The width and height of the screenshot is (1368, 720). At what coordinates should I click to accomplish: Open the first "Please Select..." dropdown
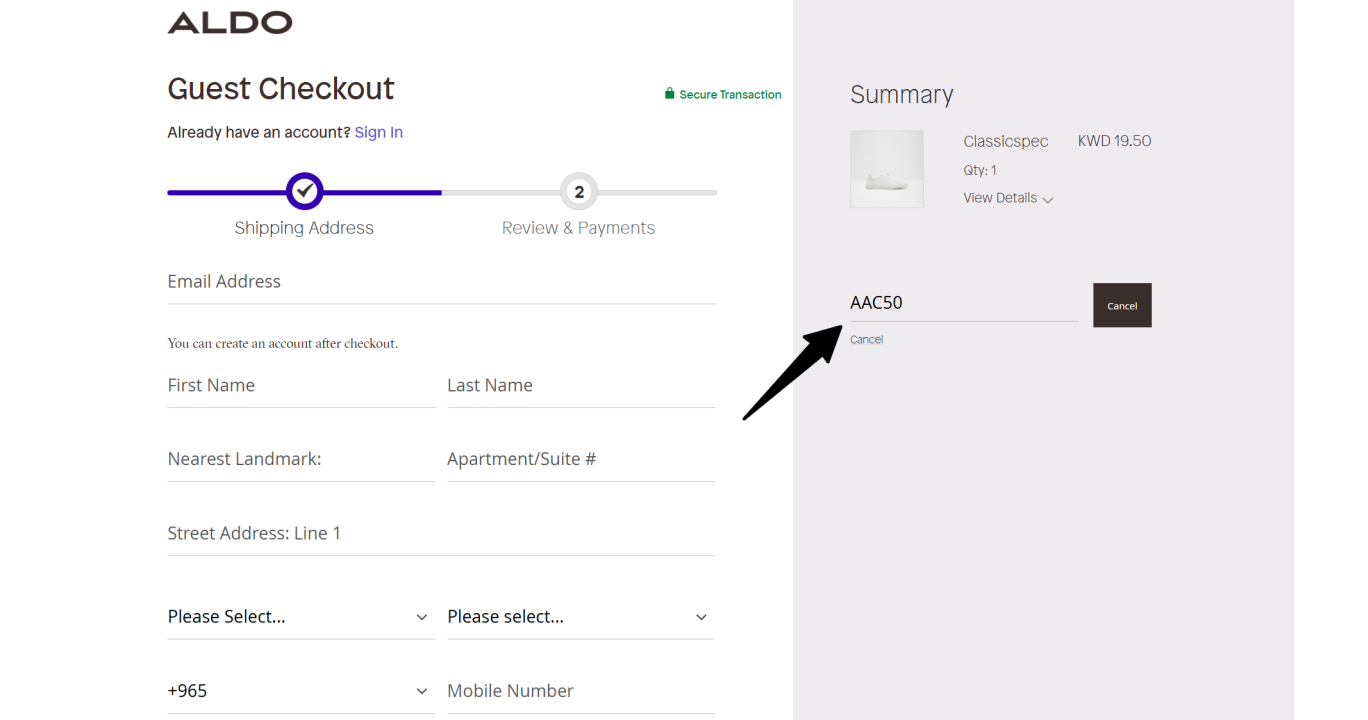click(x=301, y=617)
